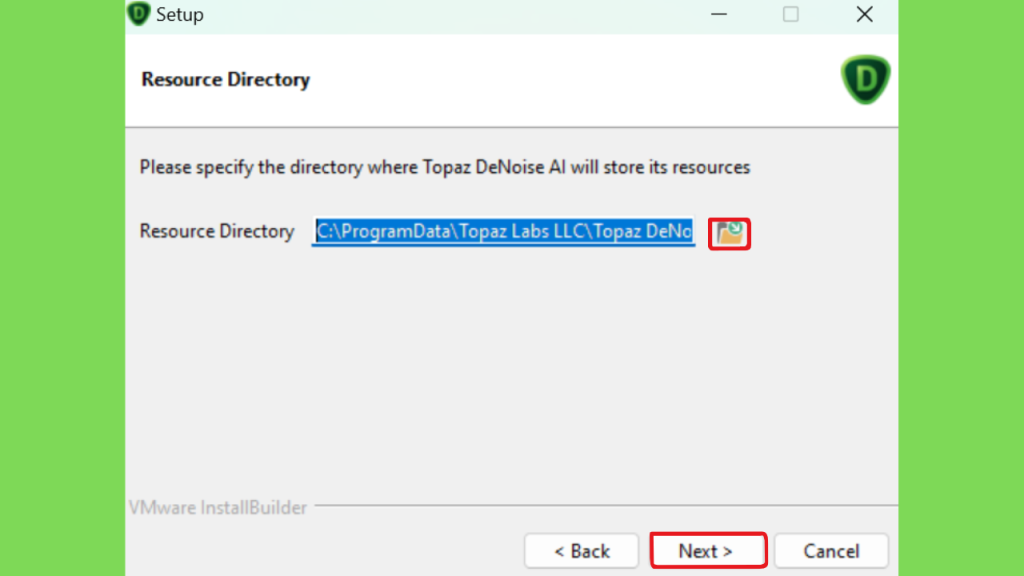Click the Topaz DeNoise shield logo in header
This screenshot has height=576, width=1024.
click(x=865, y=79)
